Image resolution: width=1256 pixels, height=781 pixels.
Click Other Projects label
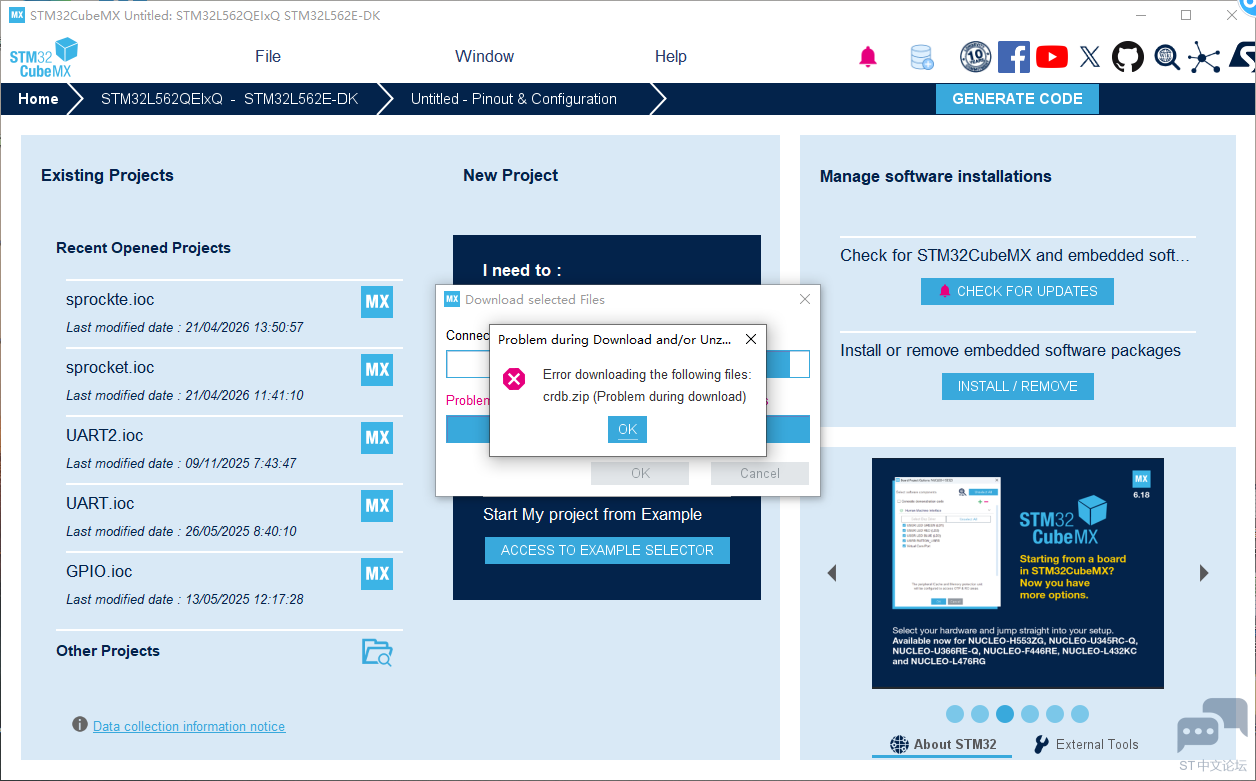[108, 650]
